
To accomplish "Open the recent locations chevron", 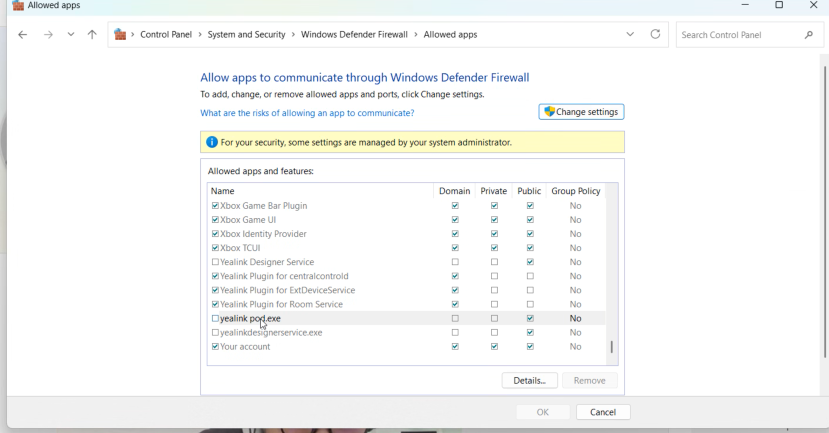I will point(70,35).
